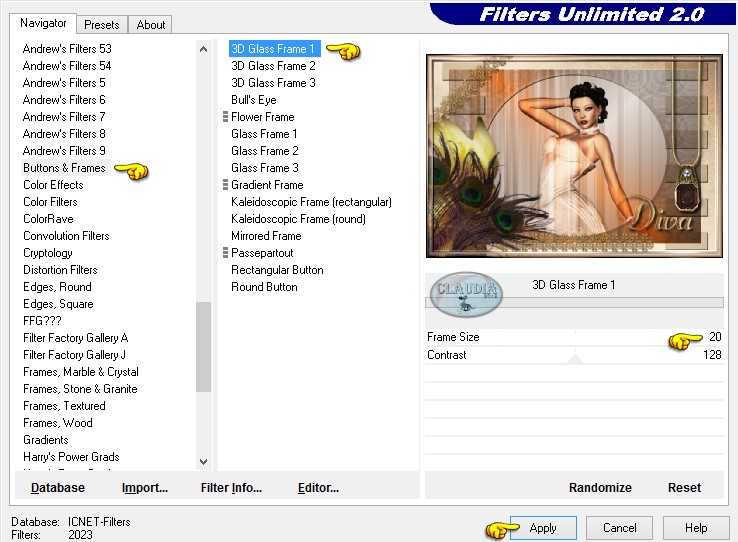This screenshot has width=738, height=542.
Task: Click the filter preview image
Action: 574,156
